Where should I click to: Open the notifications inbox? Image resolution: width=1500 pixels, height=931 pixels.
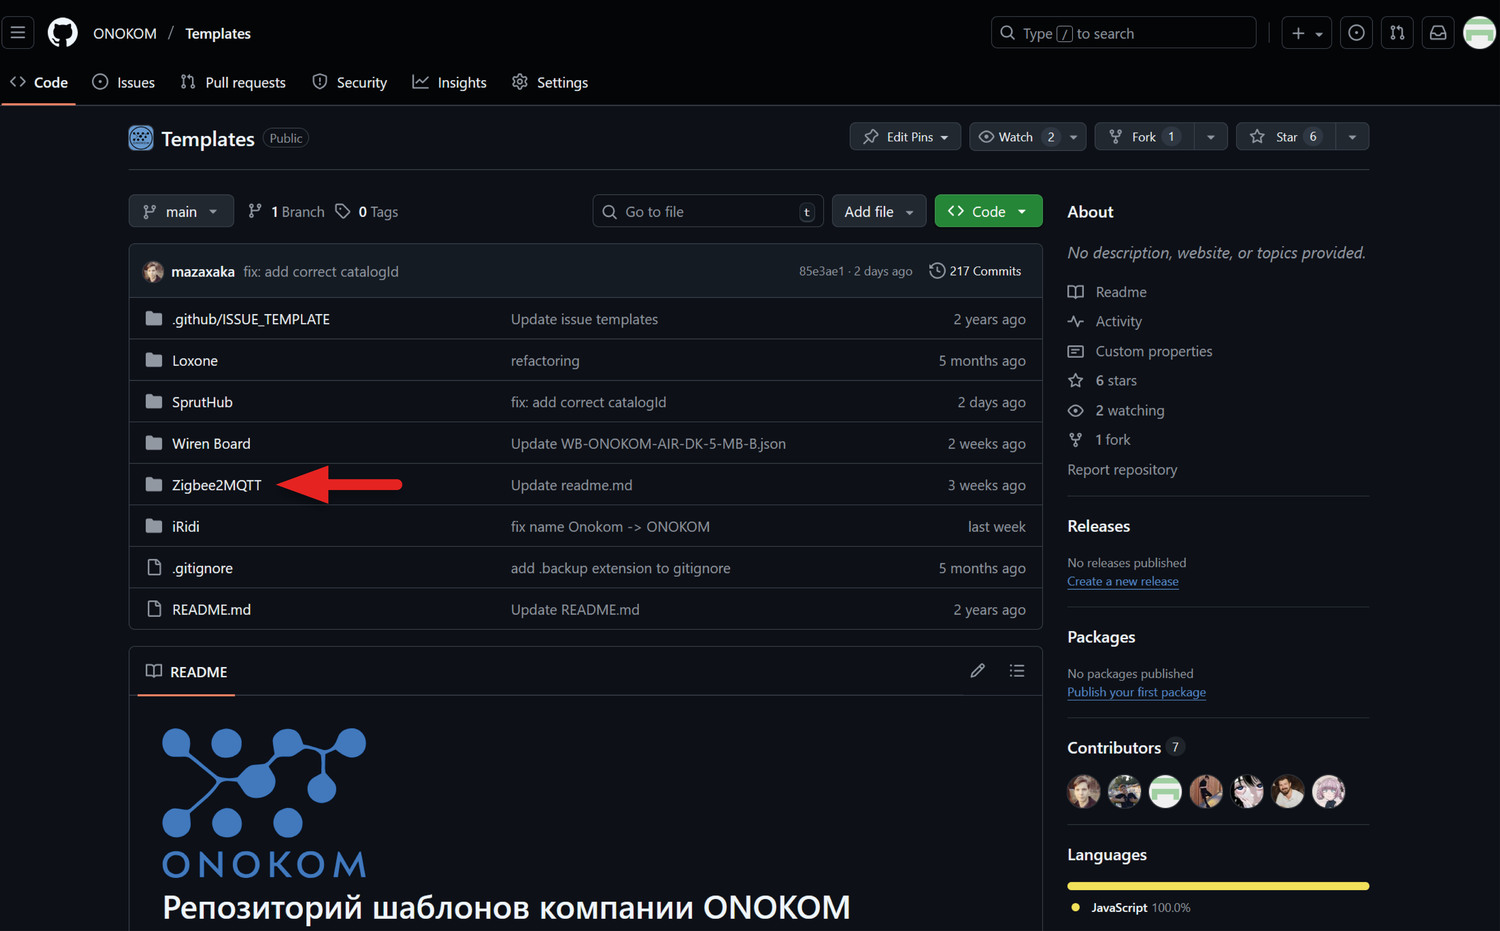click(x=1437, y=32)
